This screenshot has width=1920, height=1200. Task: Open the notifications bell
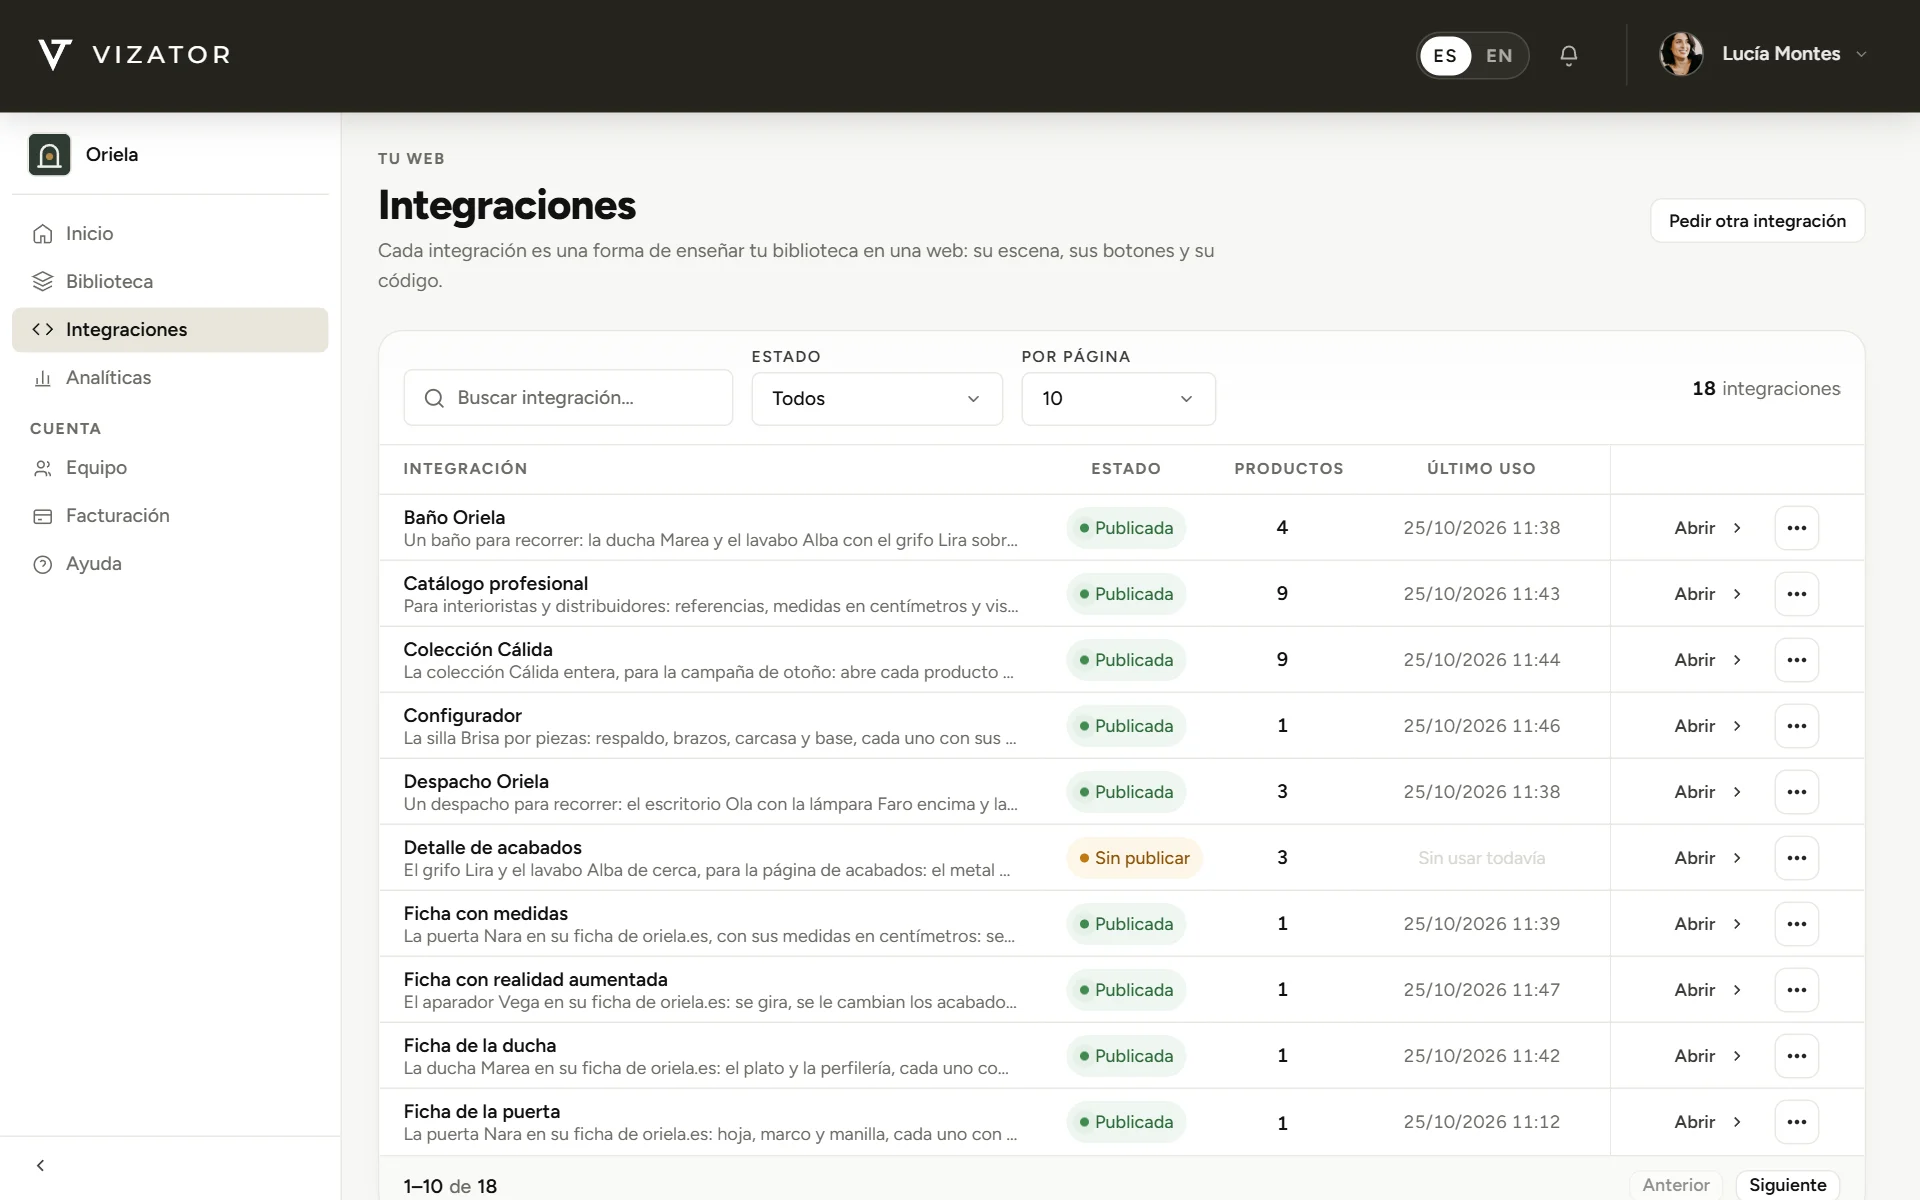tap(1569, 56)
